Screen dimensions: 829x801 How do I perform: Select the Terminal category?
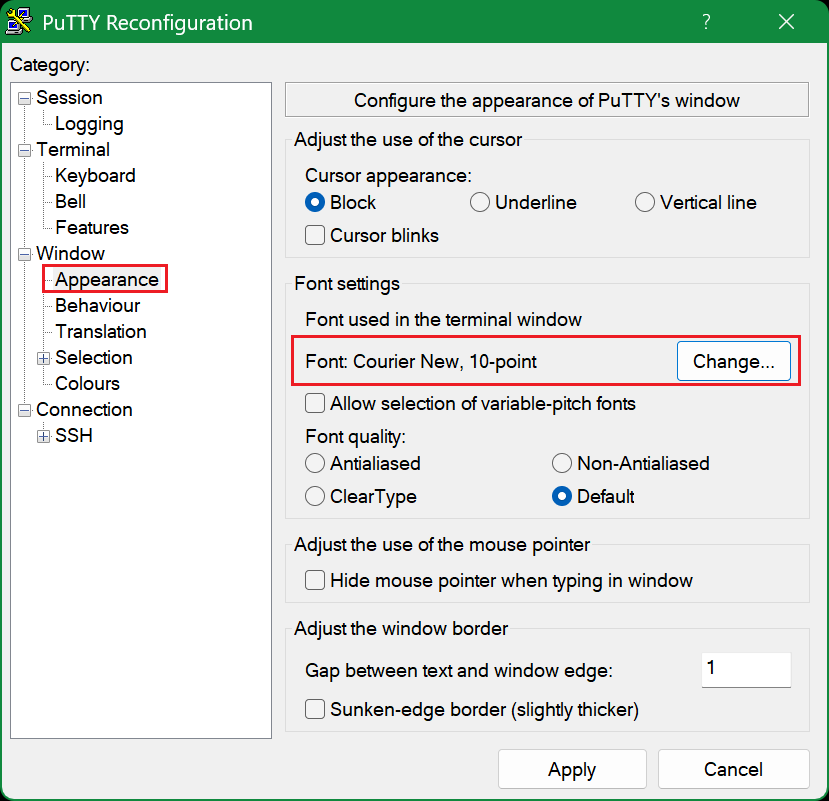[x=72, y=150]
